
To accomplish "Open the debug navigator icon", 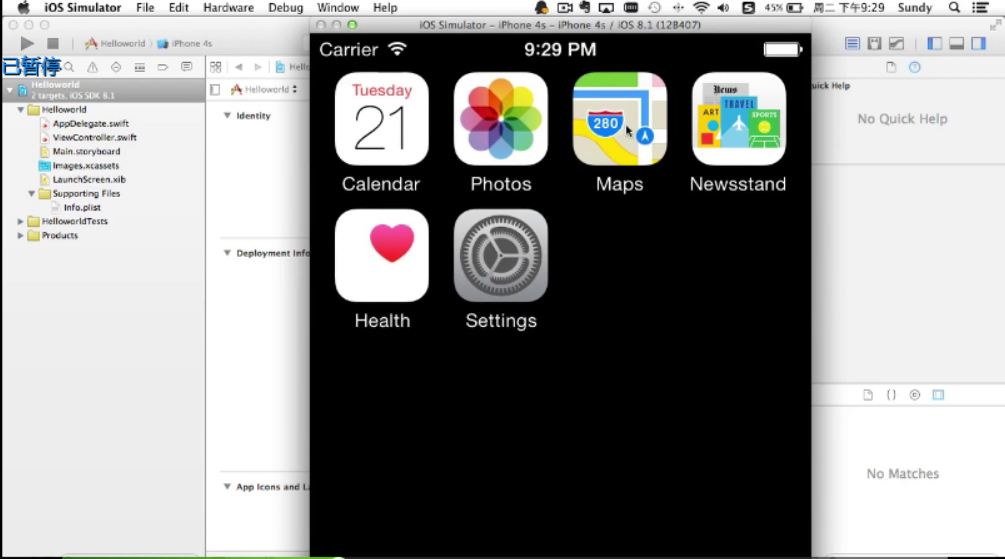I will click(x=139, y=67).
